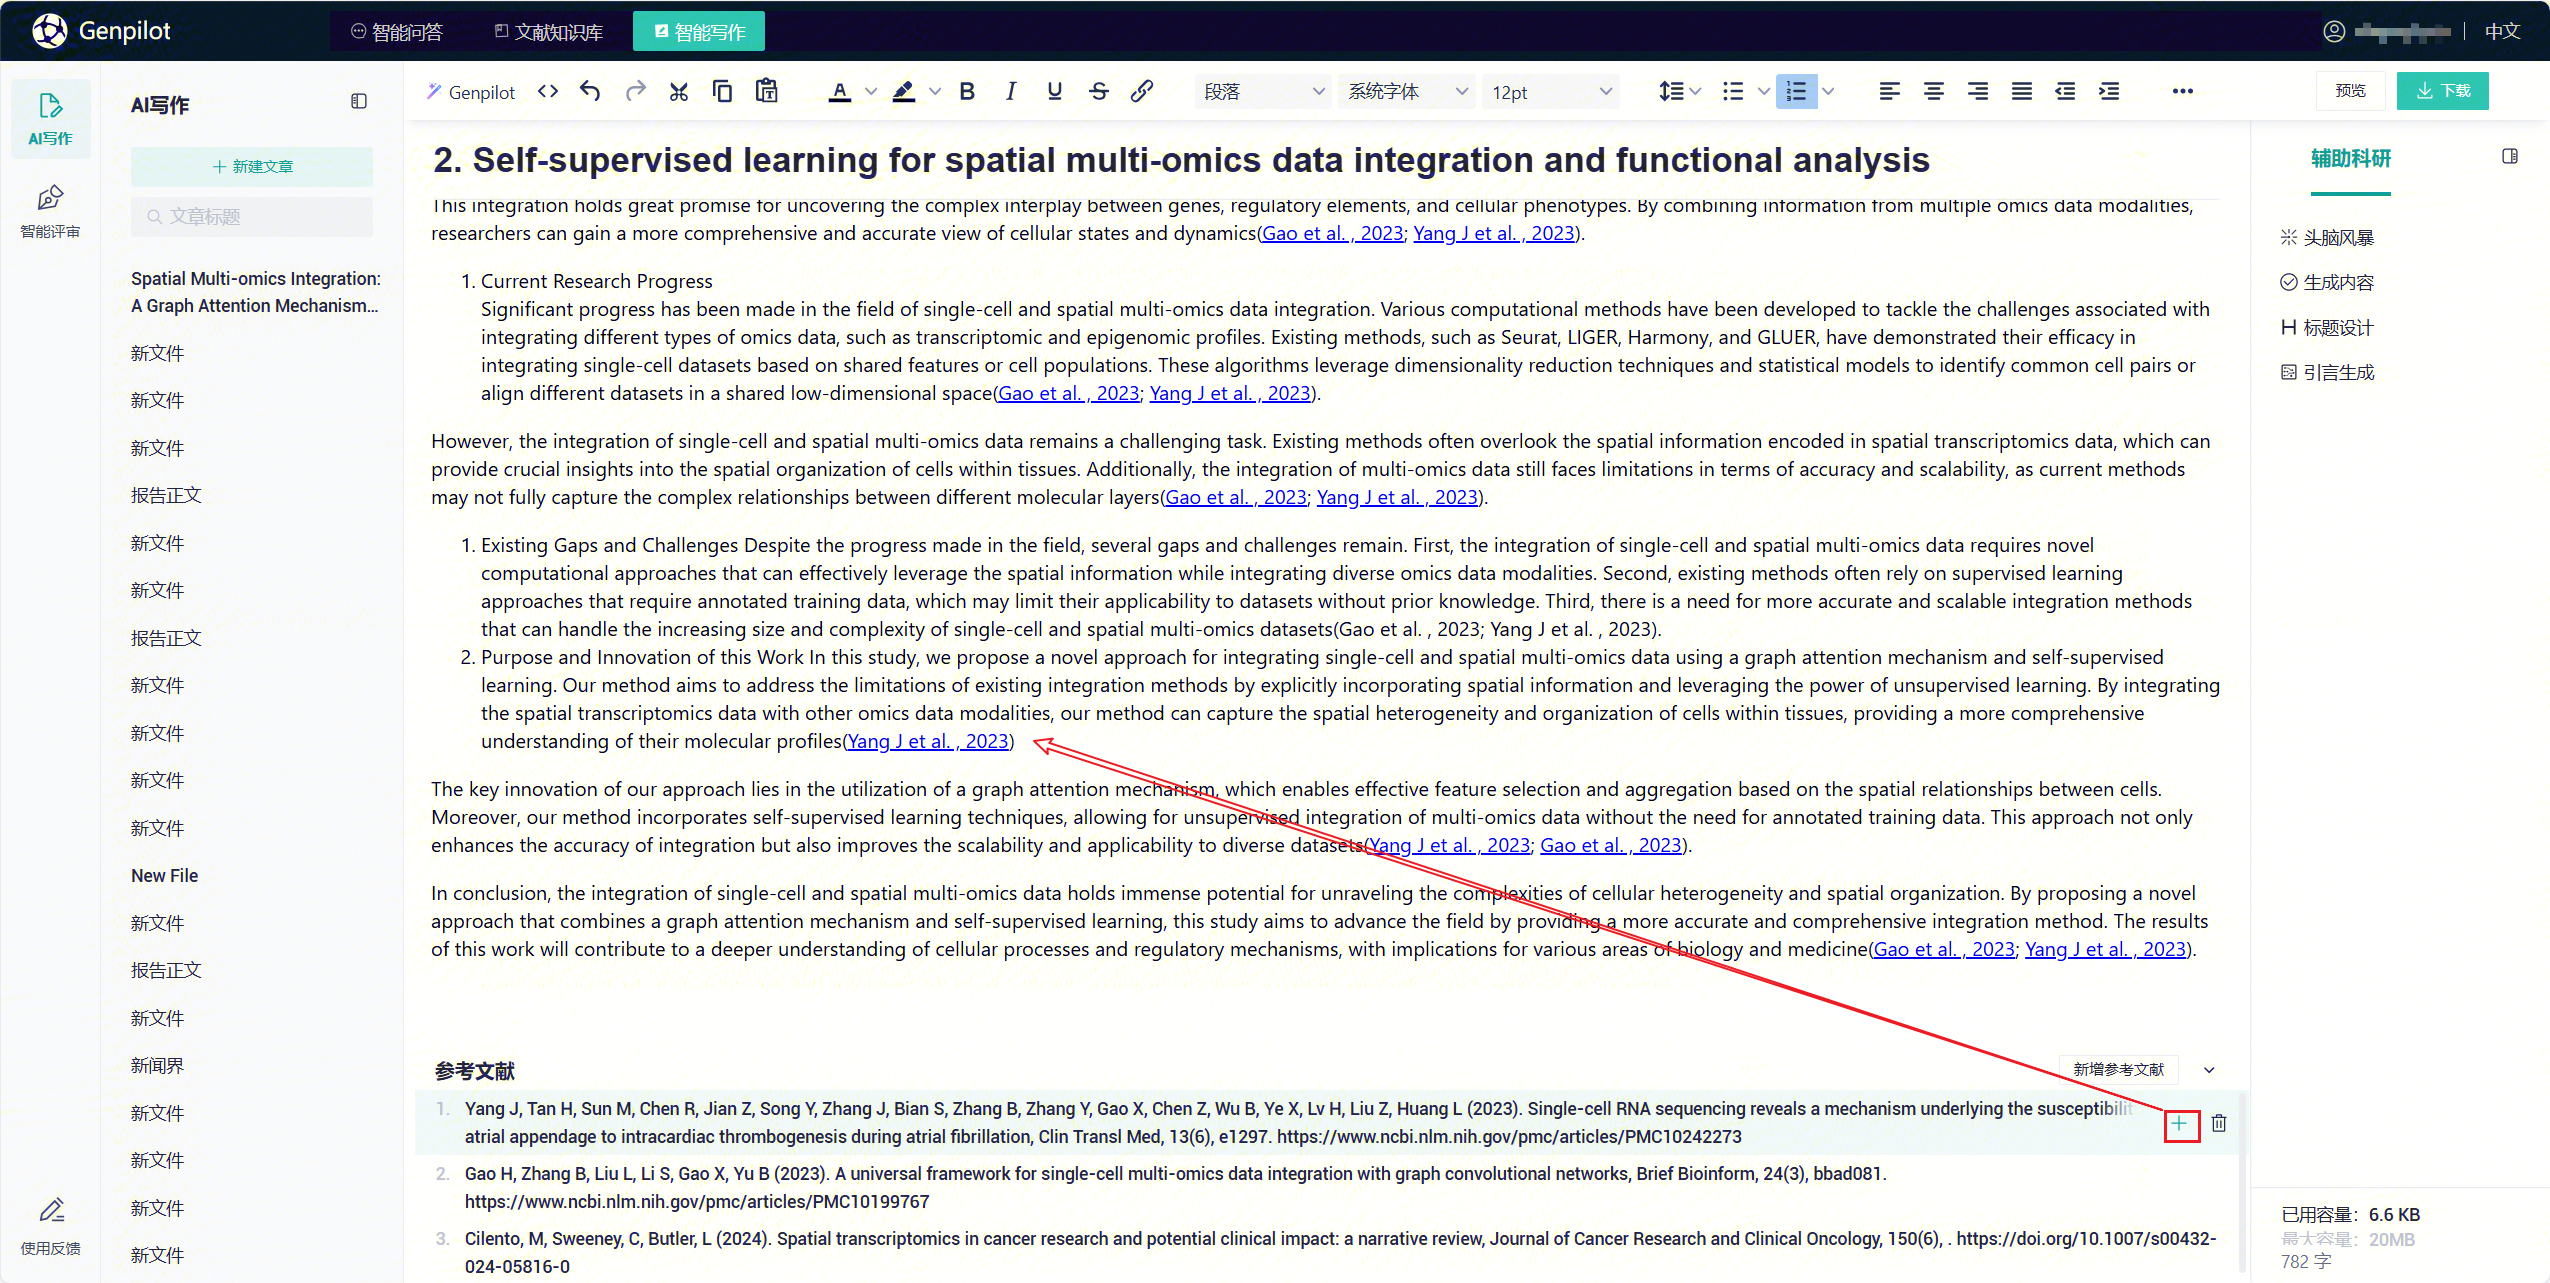Open 引言生成 introduction generator tool

coord(2327,373)
